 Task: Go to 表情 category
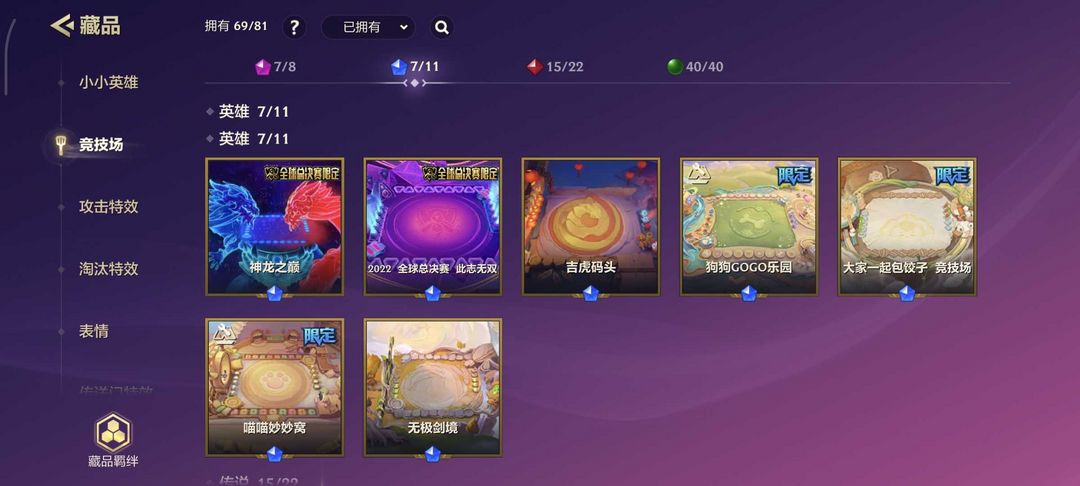pyautogui.click(x=94, y=331)
